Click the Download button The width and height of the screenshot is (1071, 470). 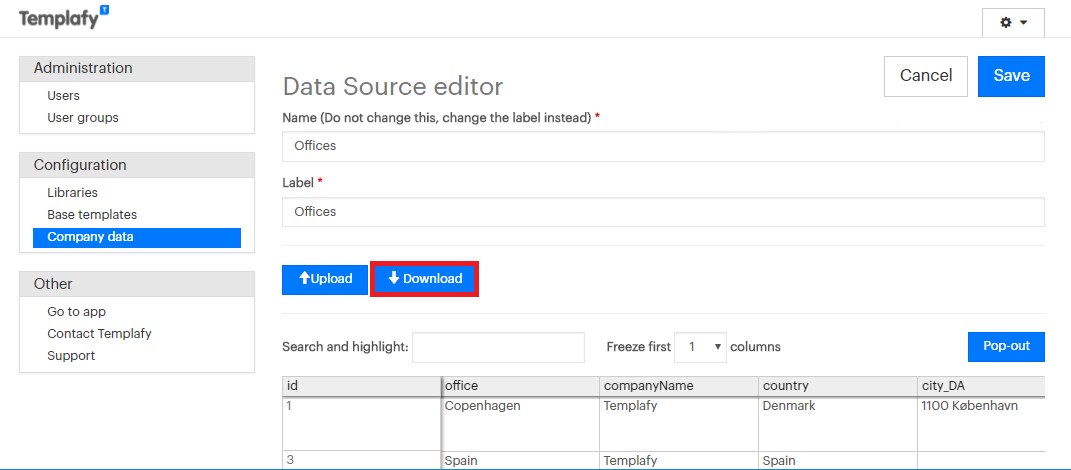(425, 279)
